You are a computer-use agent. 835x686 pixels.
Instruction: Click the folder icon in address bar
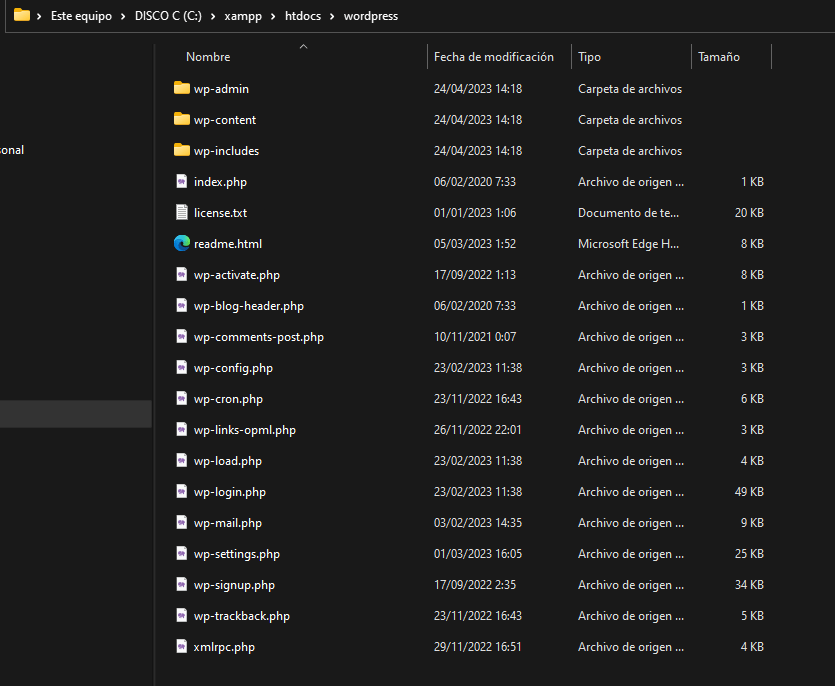pyautogui.click(x=21, y=16)
